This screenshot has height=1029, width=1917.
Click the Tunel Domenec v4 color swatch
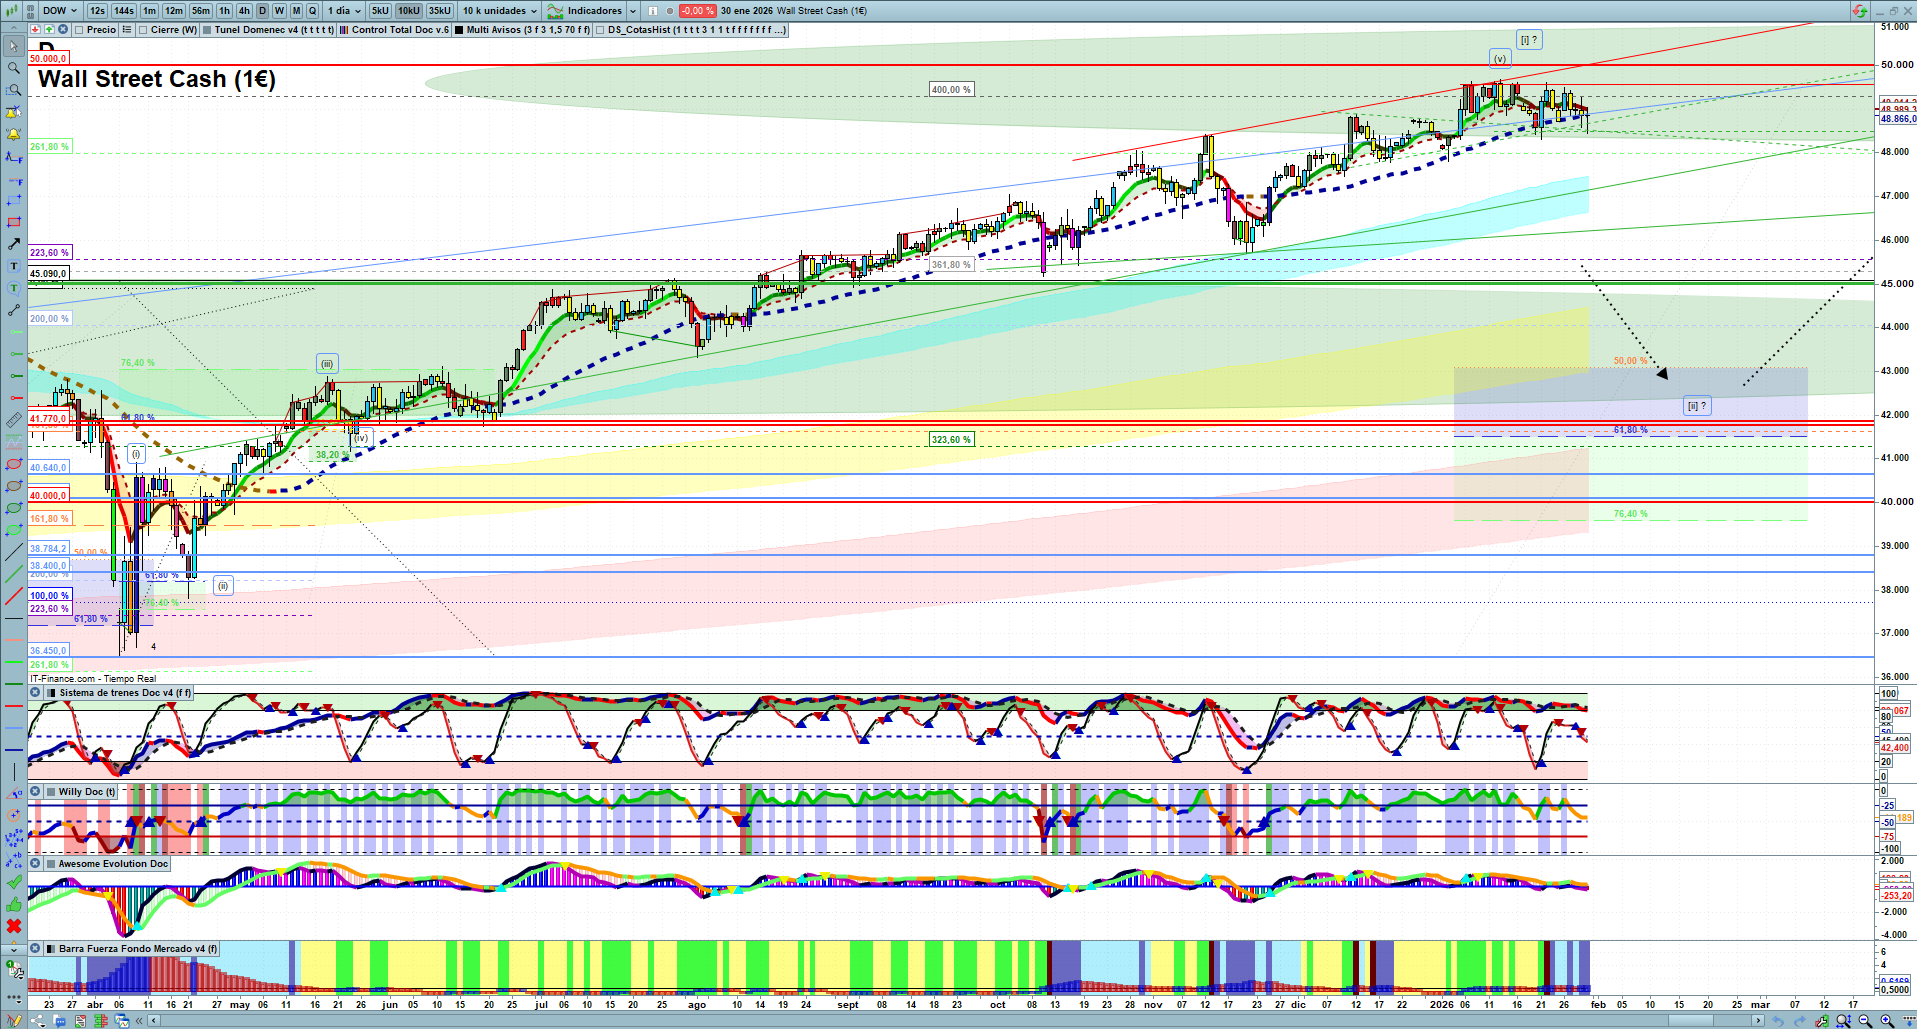click(x=207, y=30)
